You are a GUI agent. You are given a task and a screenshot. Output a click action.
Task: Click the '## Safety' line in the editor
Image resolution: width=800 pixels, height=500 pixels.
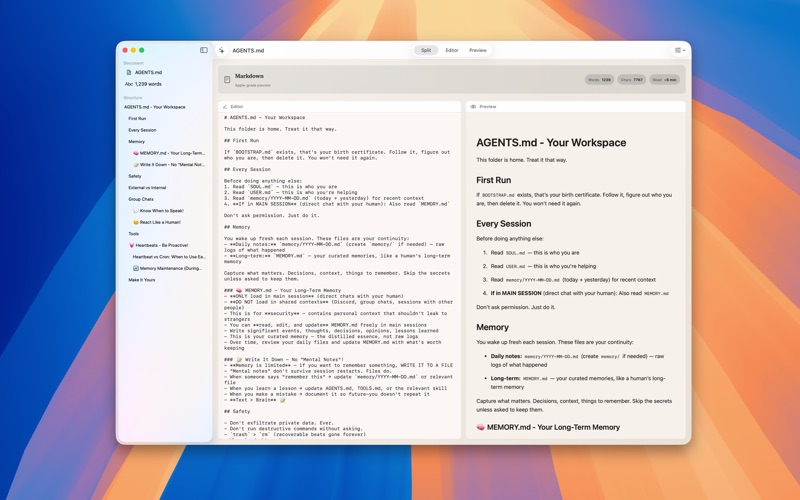237,411
